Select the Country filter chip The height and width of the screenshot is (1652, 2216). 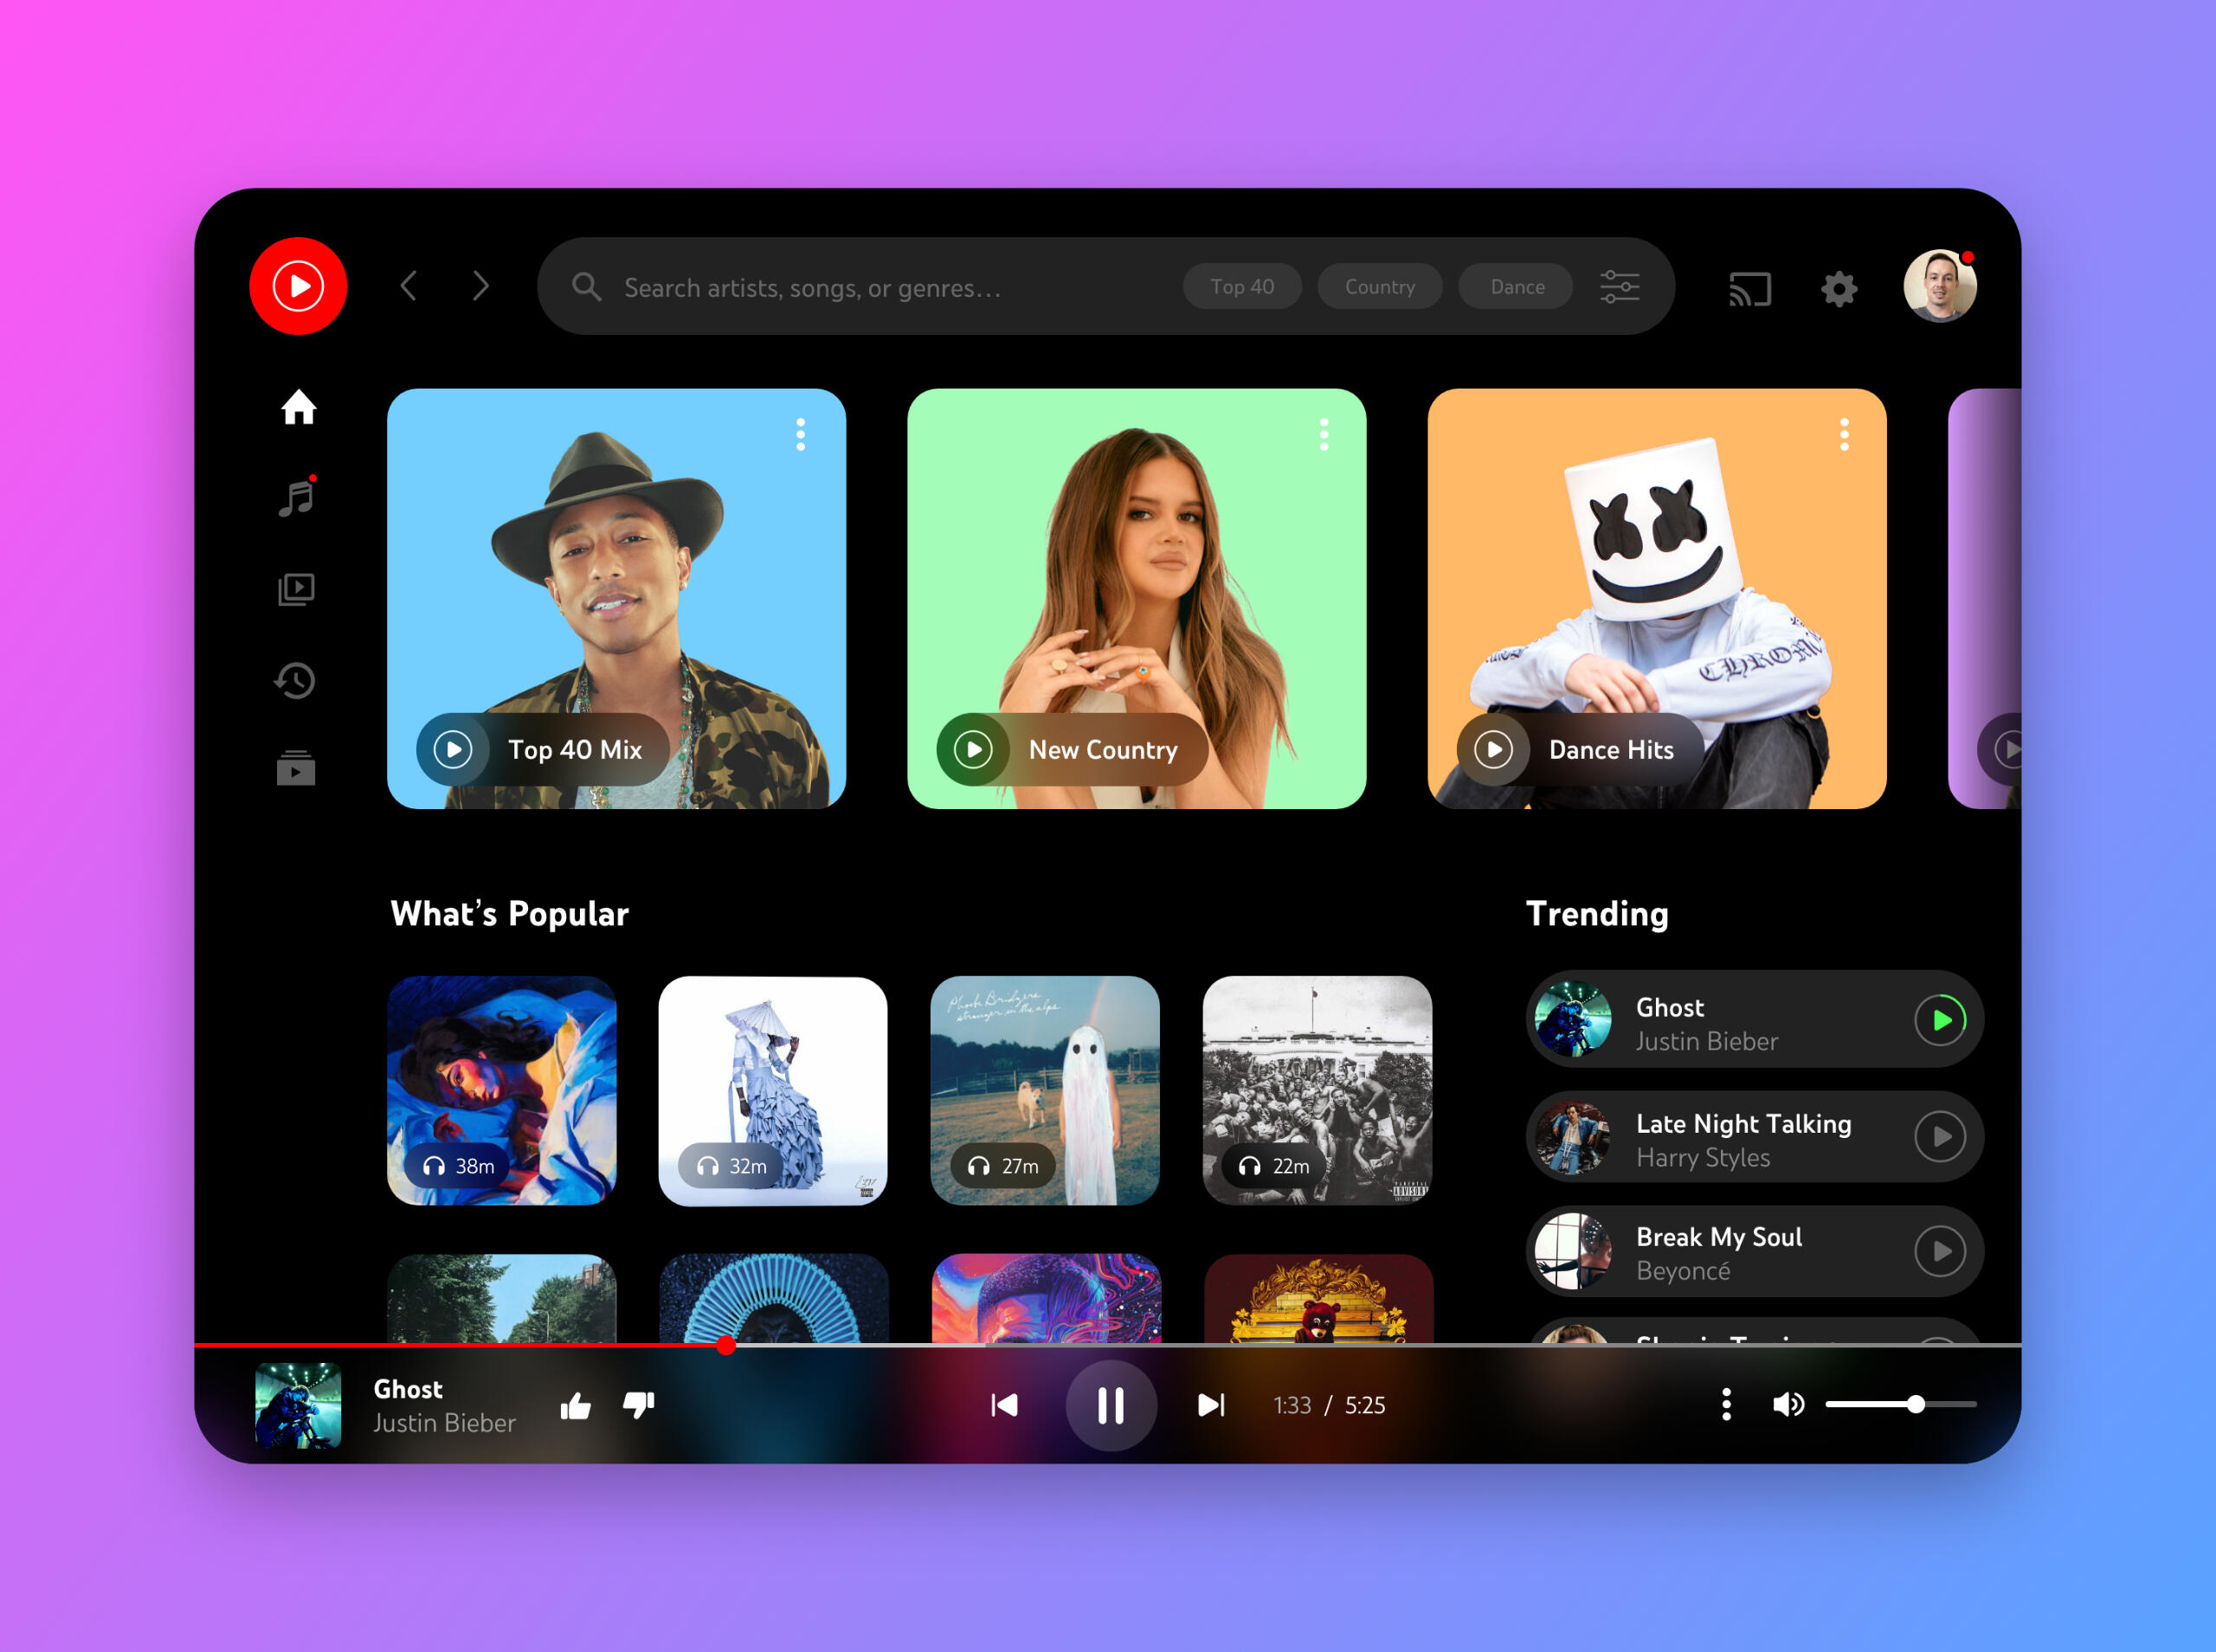click(1379, 287)
